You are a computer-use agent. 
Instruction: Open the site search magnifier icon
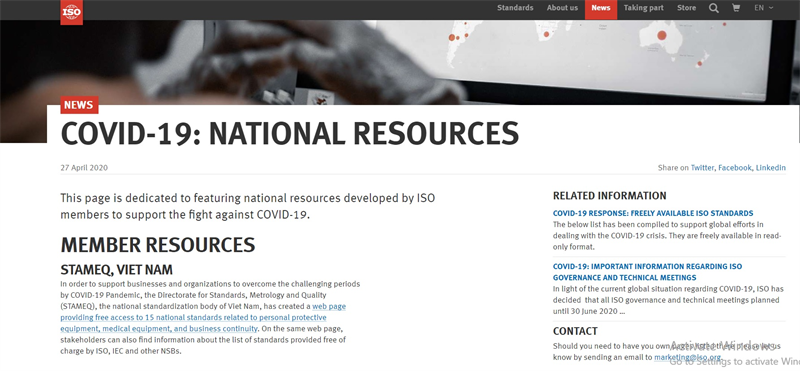click(714, 8)
